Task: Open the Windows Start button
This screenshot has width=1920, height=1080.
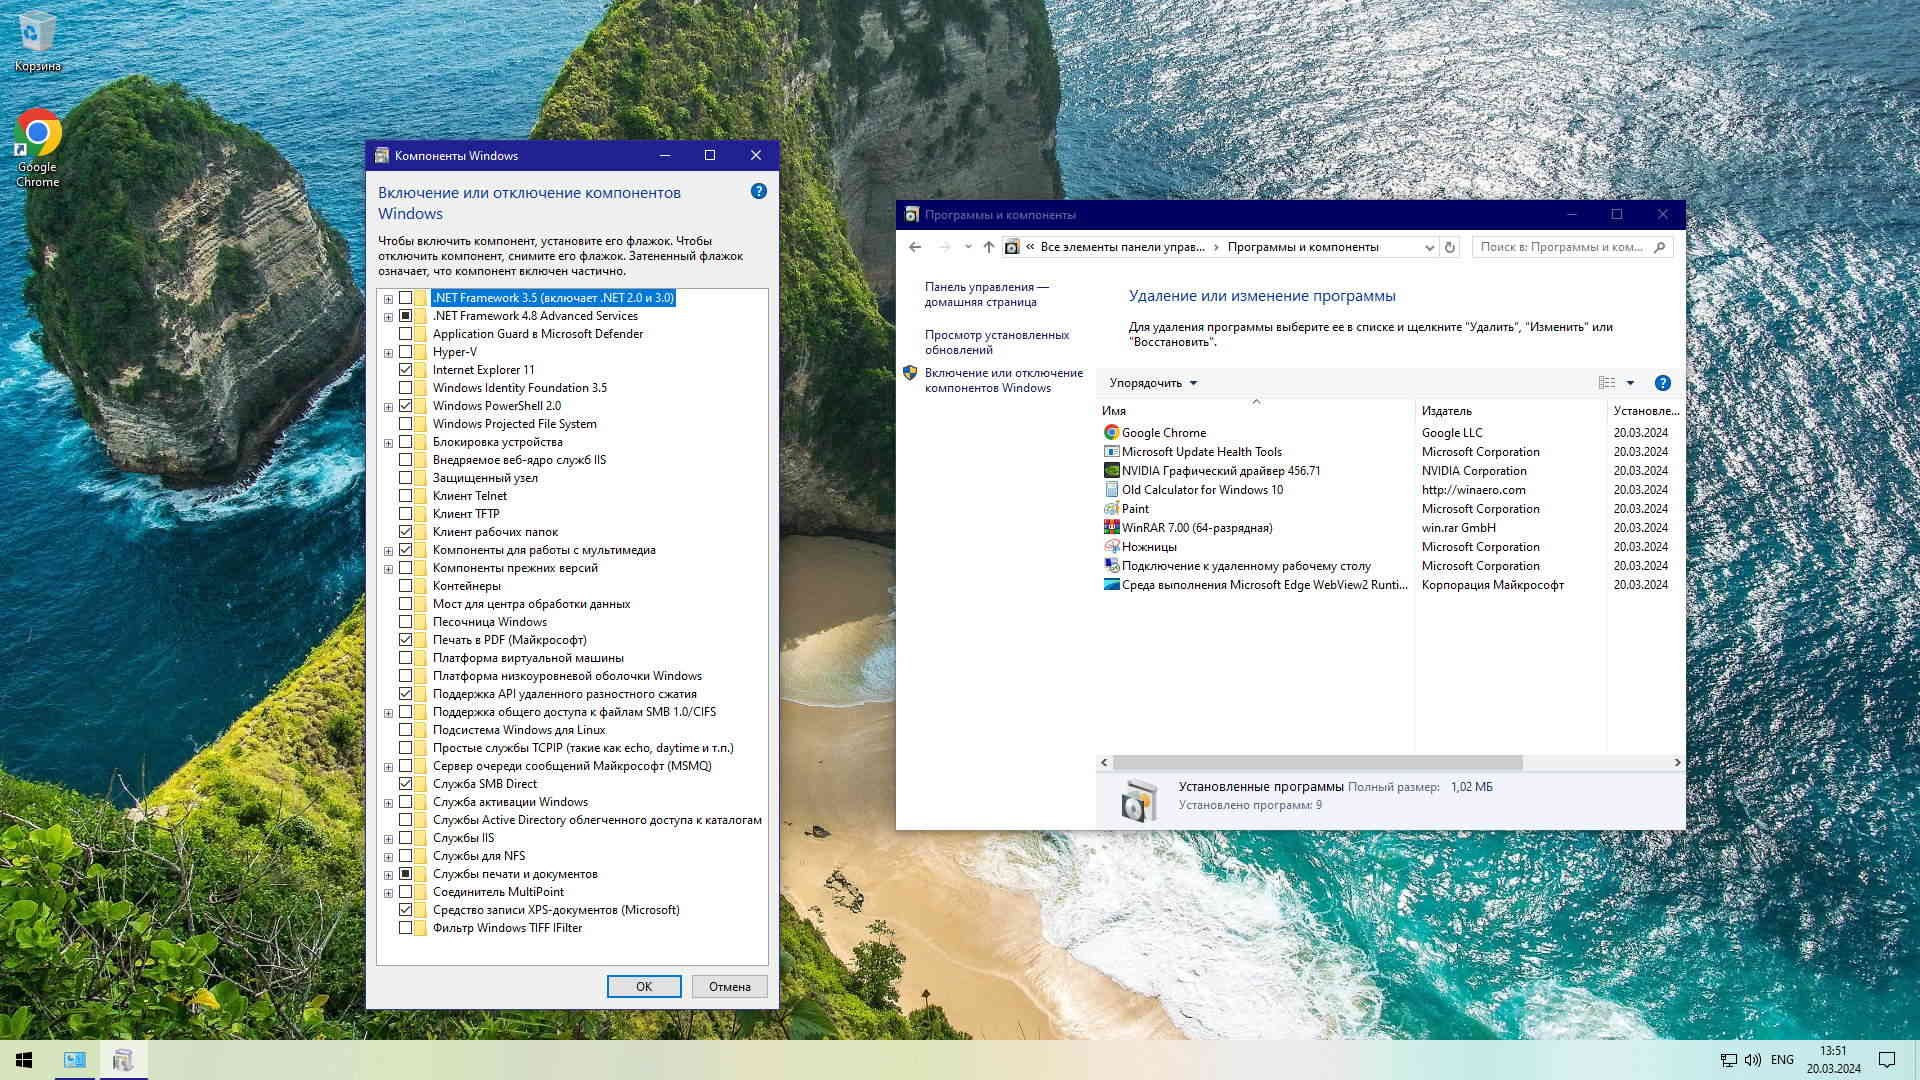Action: (24, 1059)
